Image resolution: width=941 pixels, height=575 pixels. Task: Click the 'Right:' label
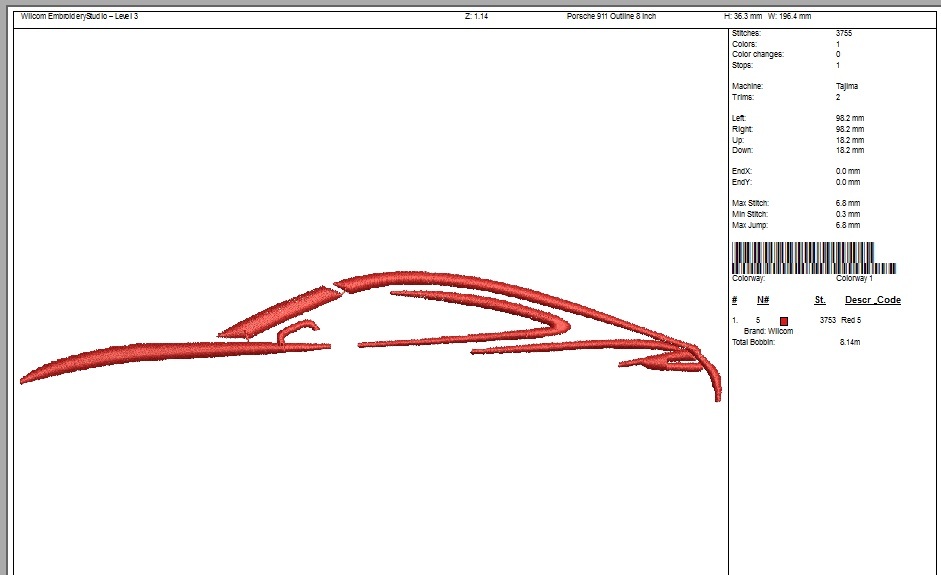tap(742, 129)
